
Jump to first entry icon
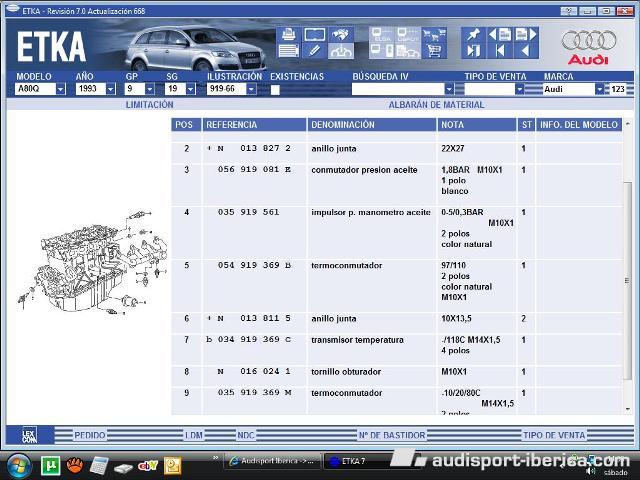click(500, 51)
